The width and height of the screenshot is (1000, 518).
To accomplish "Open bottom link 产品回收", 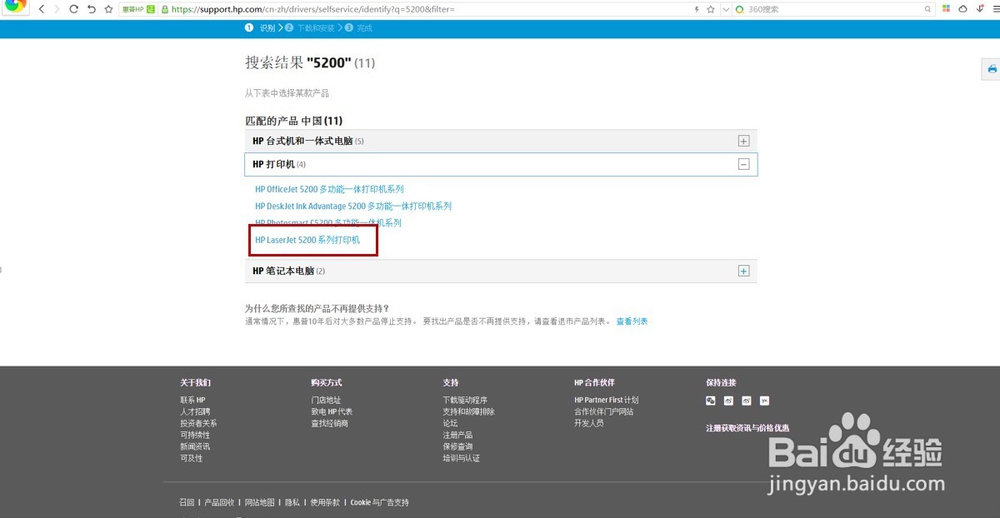I will (x=219, y=503).
